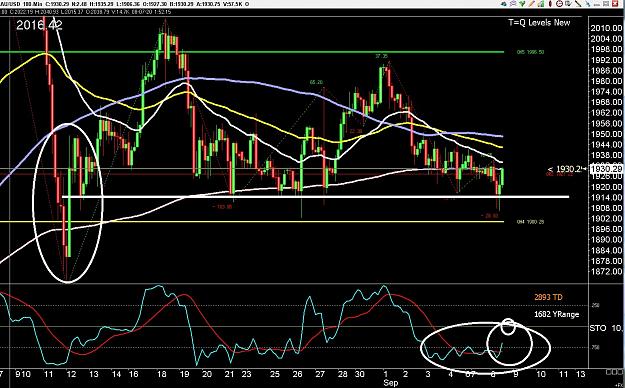The width and height of the screenshot is (625, 388).
Task: Click the orange '2893 TD' label
Action: (x=548, y=297)
